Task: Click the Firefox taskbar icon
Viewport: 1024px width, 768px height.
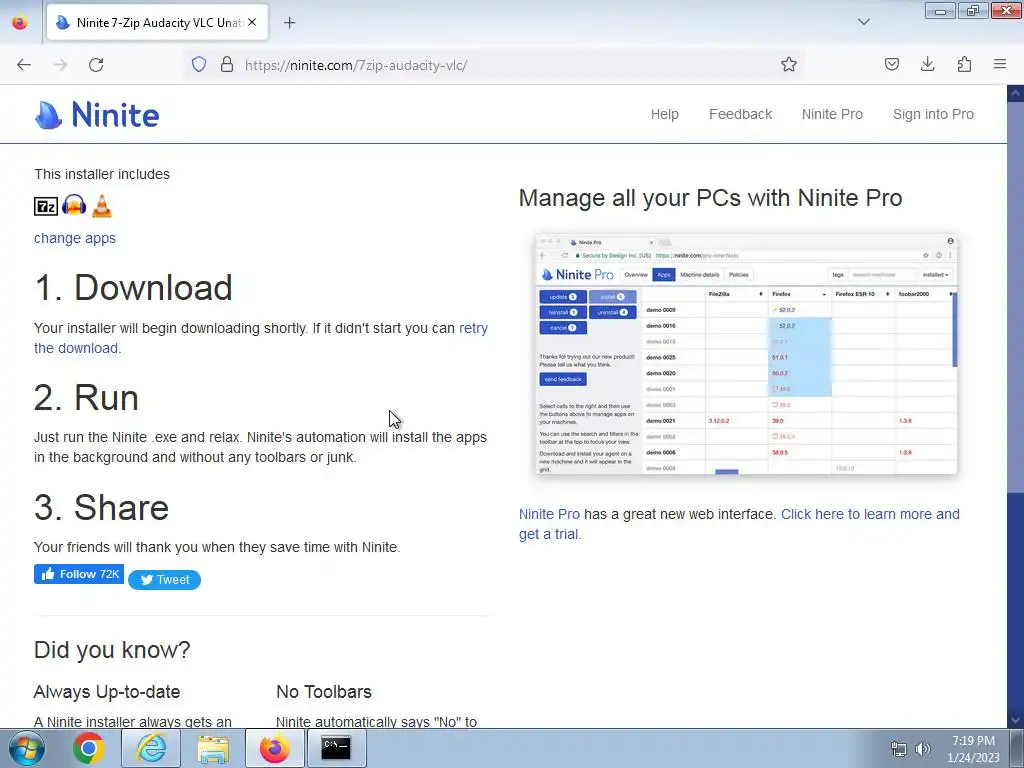Action: pyautogui.click(x=275, y=748)
